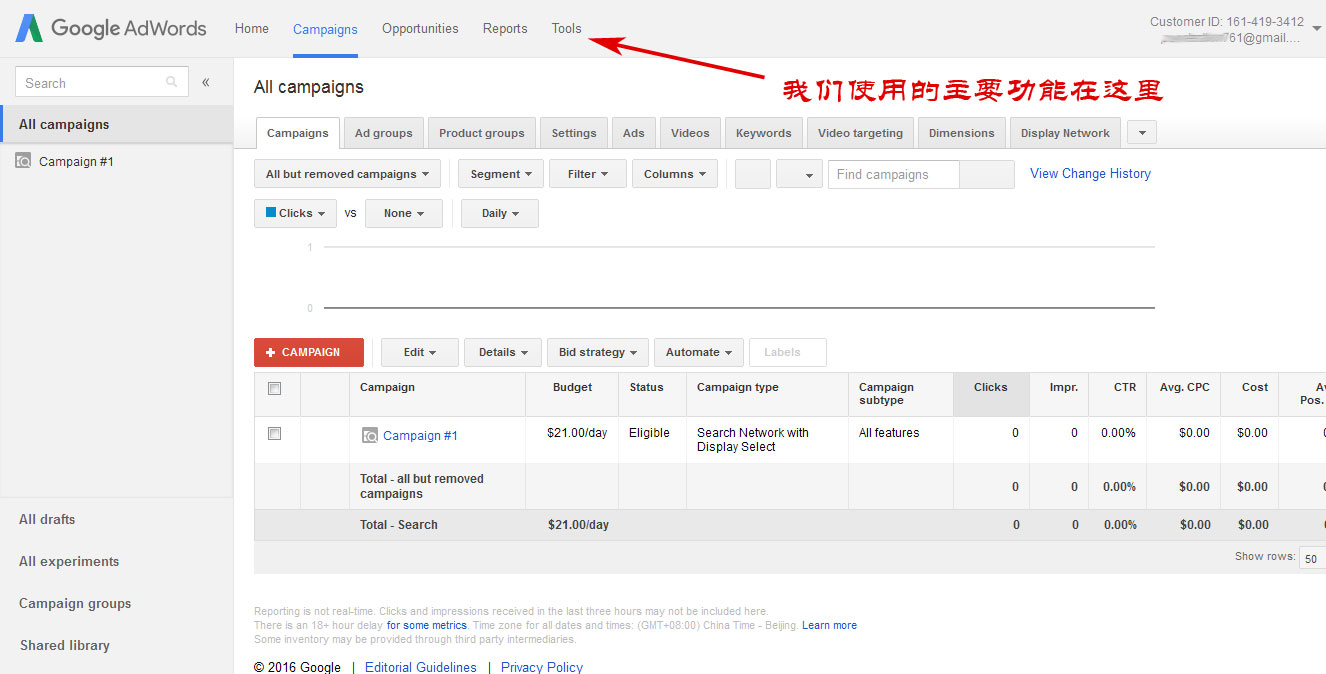Viewport: 1326px width, 674px height.
Task: Open View Change History link
Action: click(x=1090, y=173)
